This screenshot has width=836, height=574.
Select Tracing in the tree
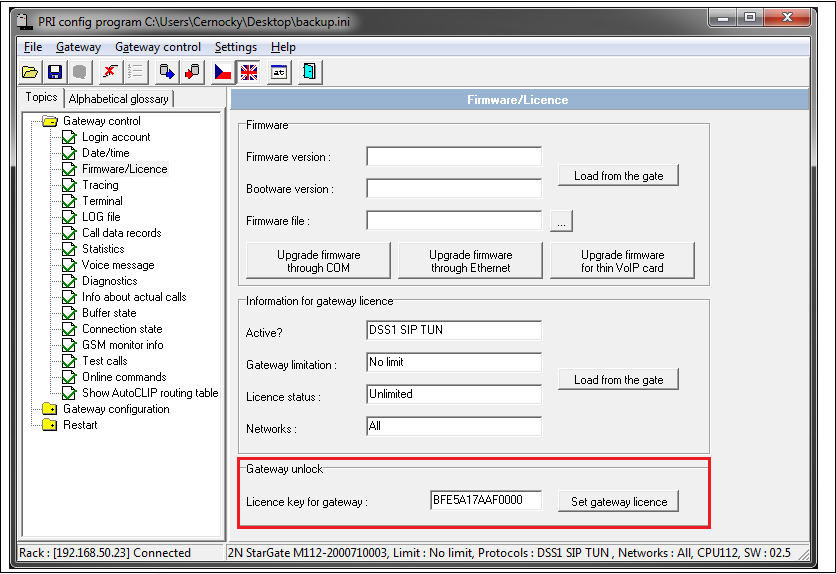pos(100,185)
